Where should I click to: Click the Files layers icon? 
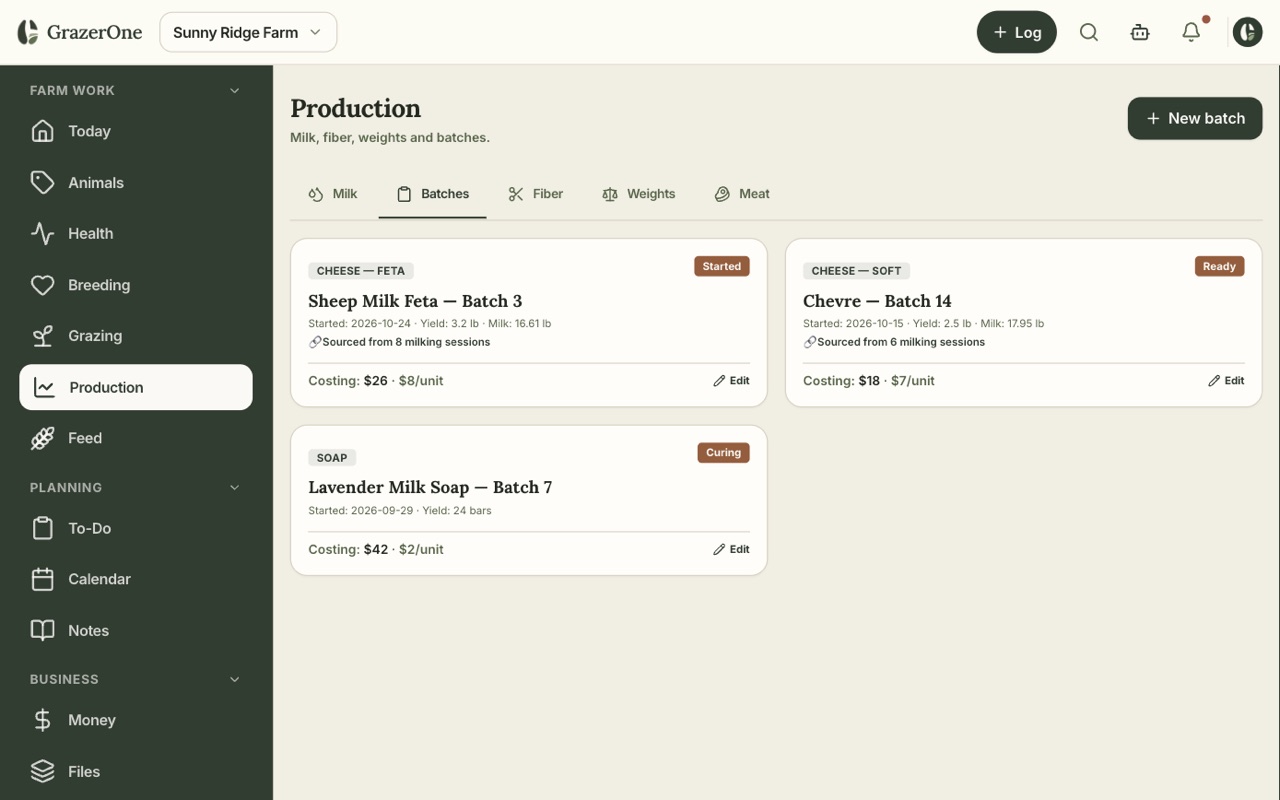pyautogui.click(x=42, y=771)
